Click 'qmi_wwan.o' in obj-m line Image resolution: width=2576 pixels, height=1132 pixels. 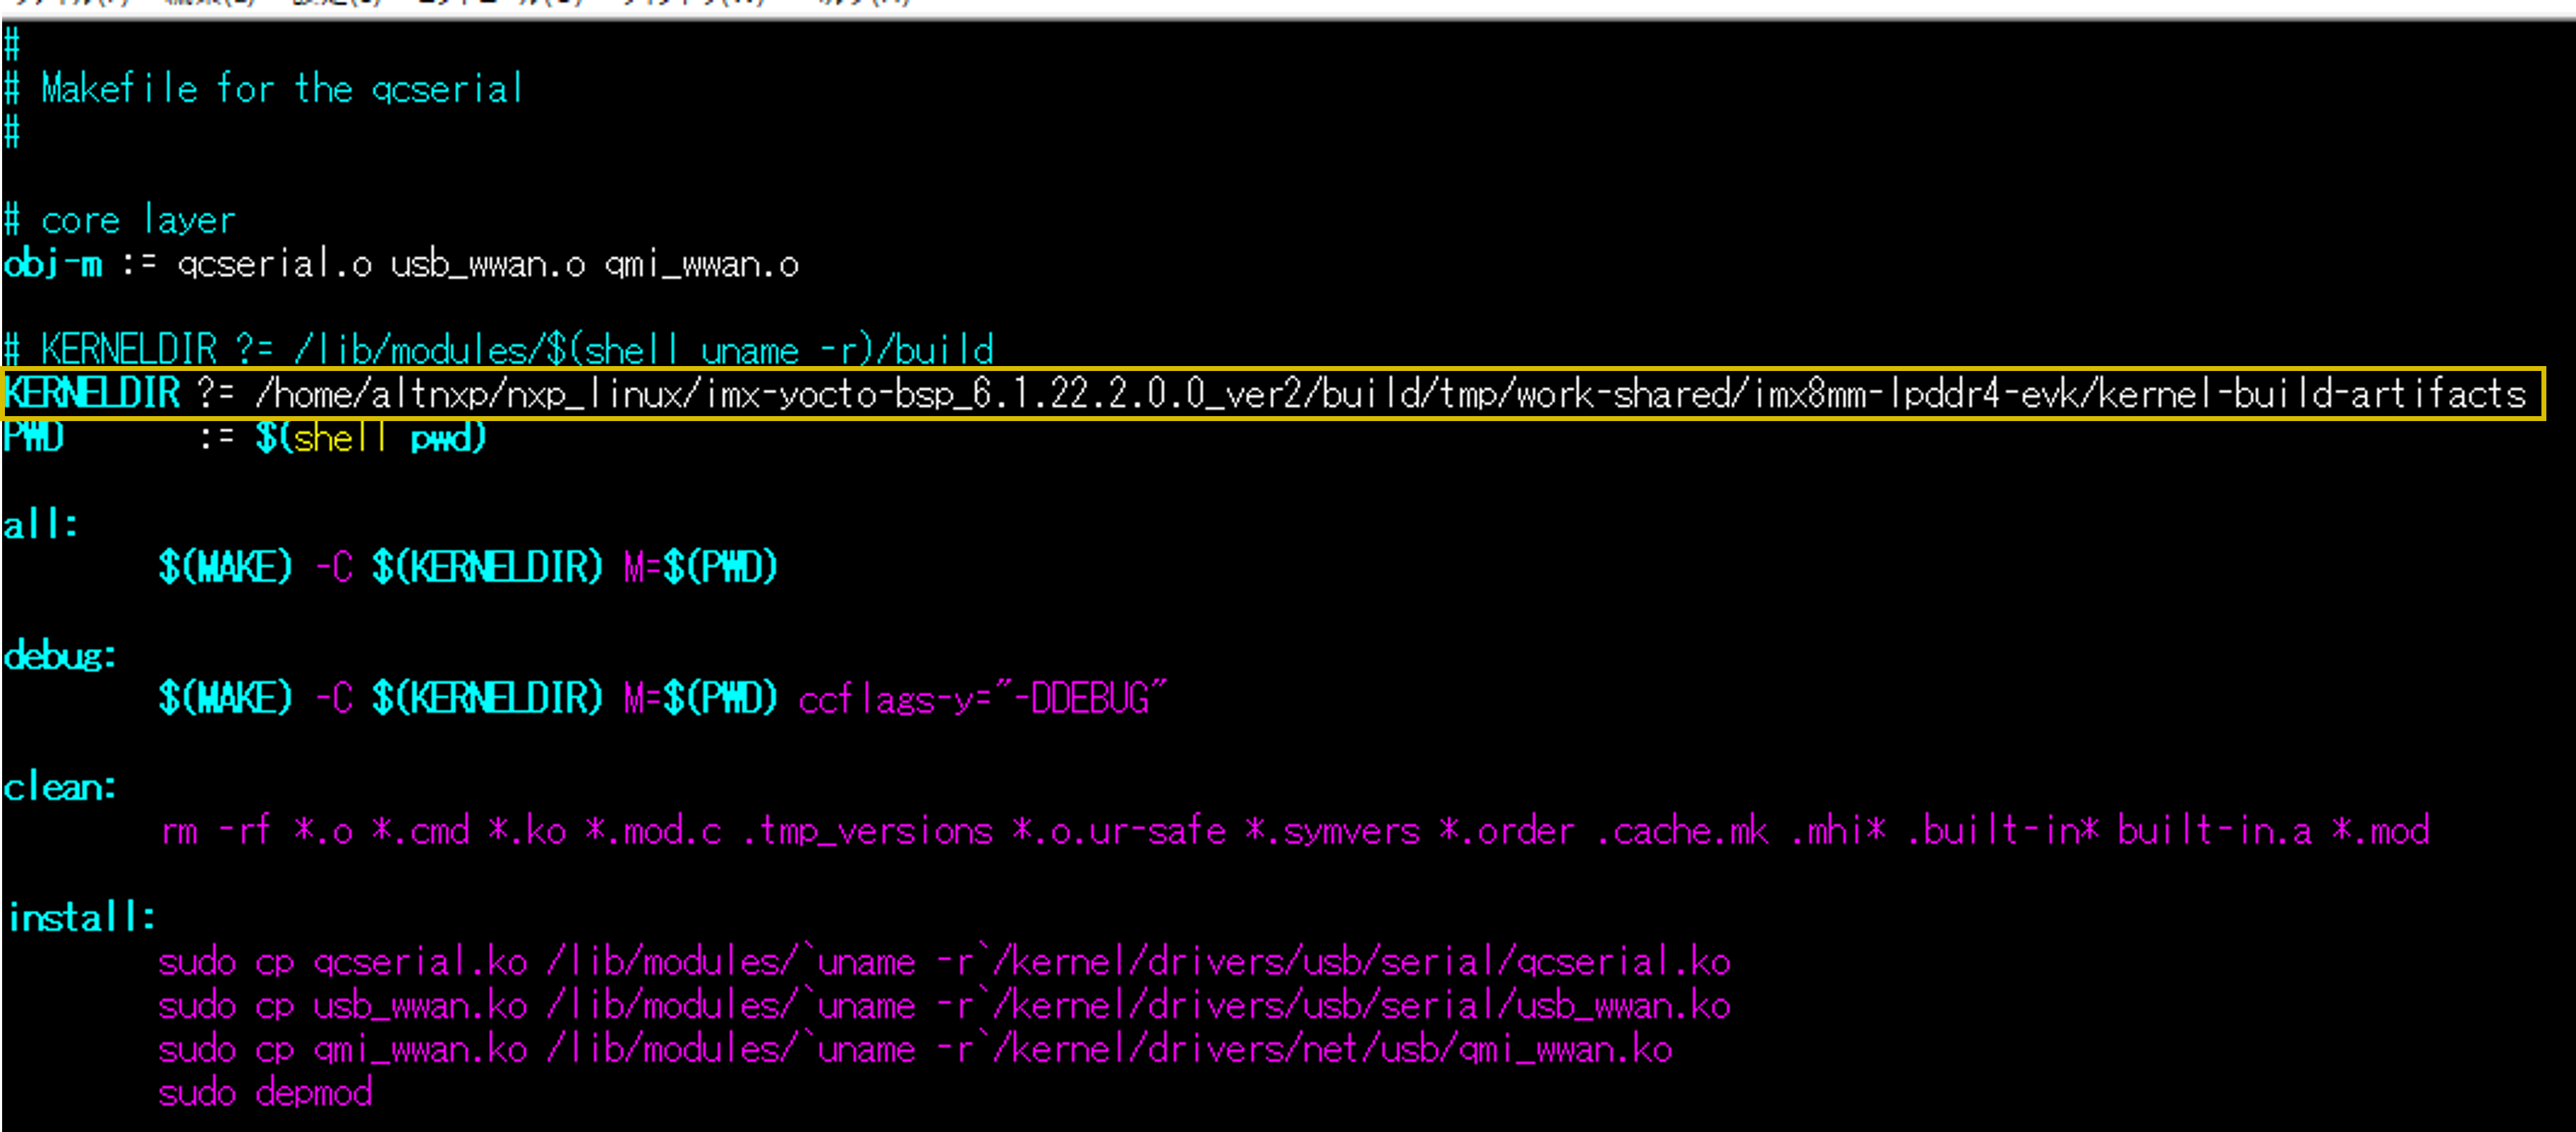click(x=701, y=264)
